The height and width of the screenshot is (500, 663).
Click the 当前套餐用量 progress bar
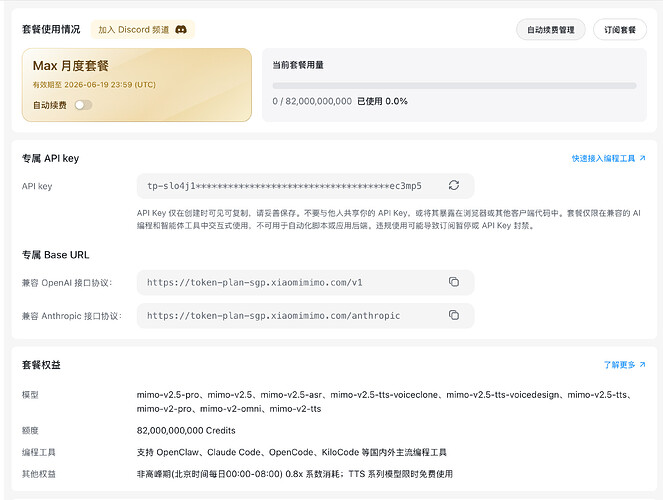tap(455, 86)
